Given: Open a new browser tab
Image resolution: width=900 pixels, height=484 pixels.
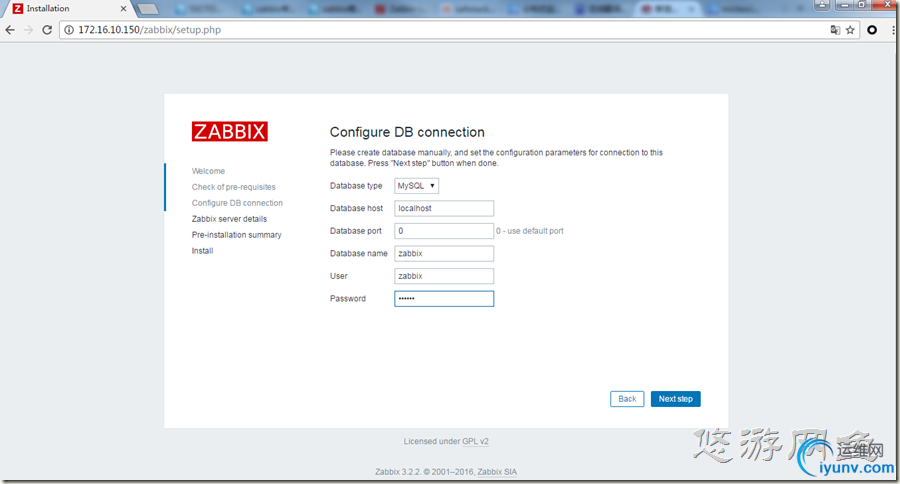Looking at the screenshot, I should (x=148, y=9).
